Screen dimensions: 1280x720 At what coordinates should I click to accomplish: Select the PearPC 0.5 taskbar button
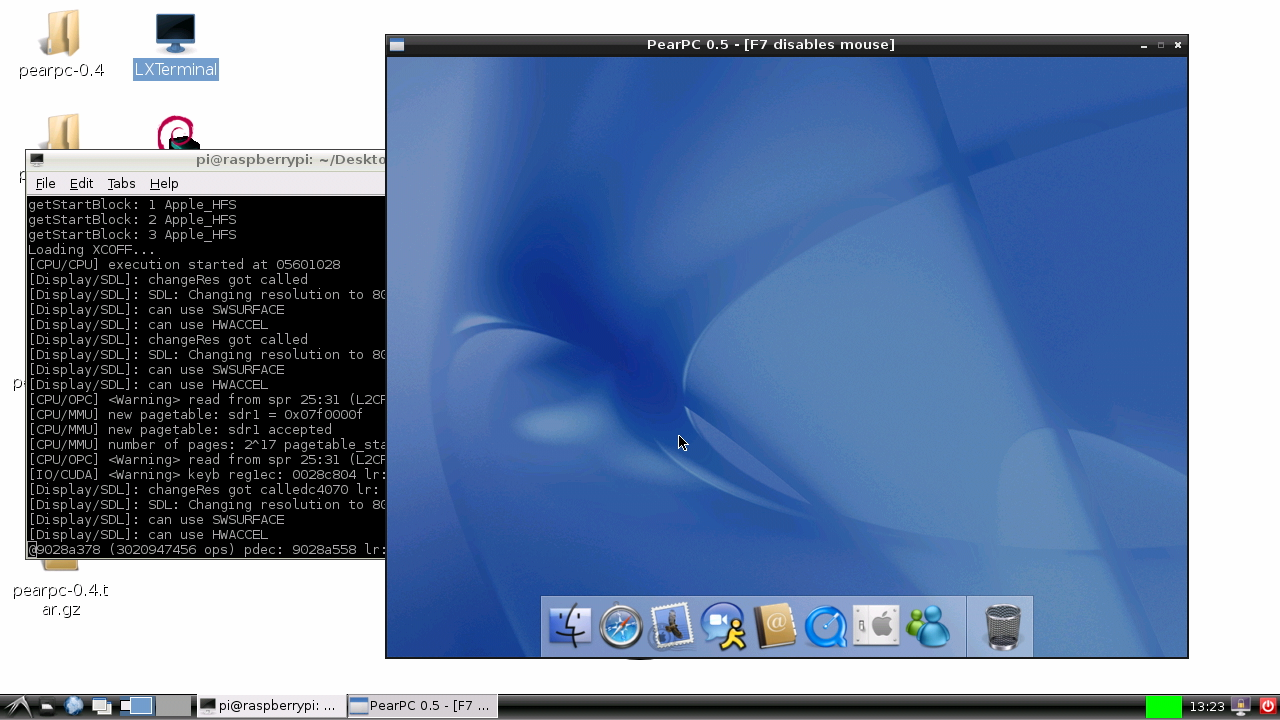click(x=422, y=706)
